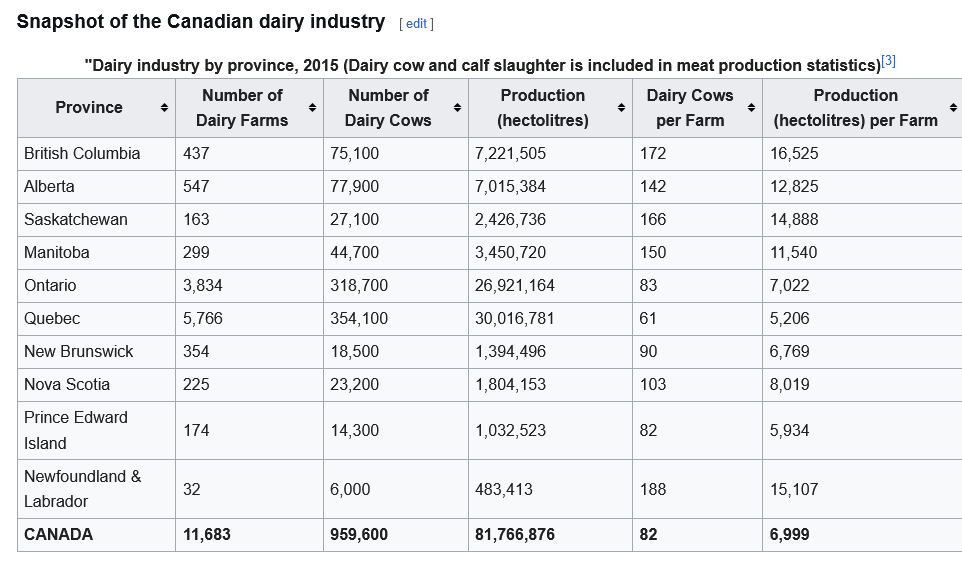Open the edit link beside section heading
The height and width of the screenshot is (567, 962).
pos(416,23)
